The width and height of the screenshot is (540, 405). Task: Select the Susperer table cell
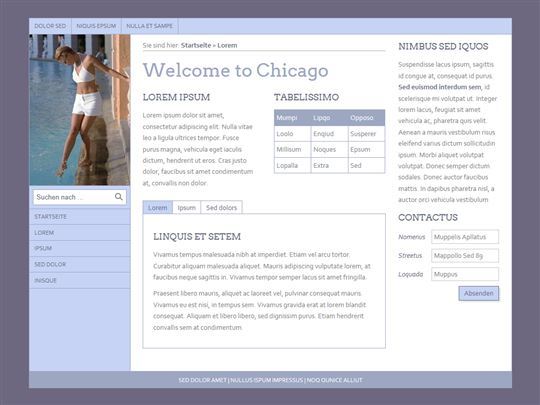366,134
